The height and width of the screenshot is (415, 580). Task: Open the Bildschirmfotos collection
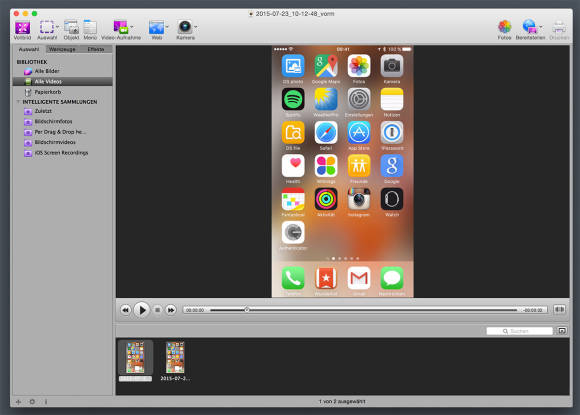[x=63, y=121]
